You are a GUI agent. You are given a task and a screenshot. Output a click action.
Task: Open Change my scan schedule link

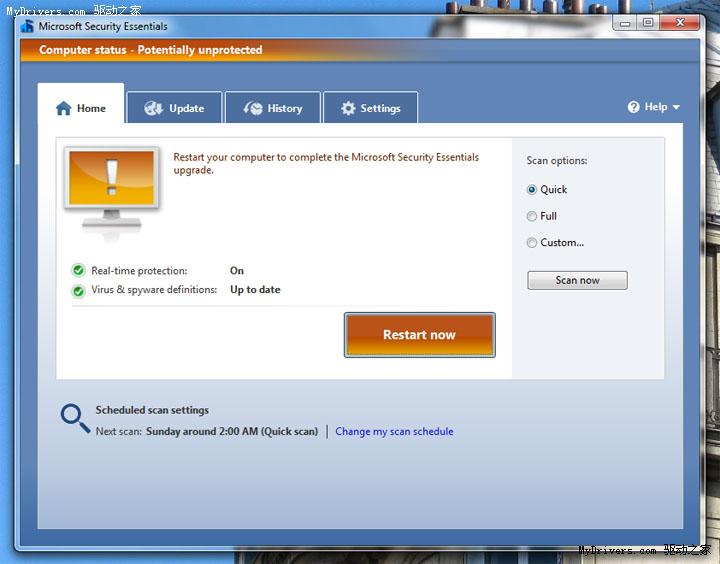pyautogui.click(x=394, y=432)
